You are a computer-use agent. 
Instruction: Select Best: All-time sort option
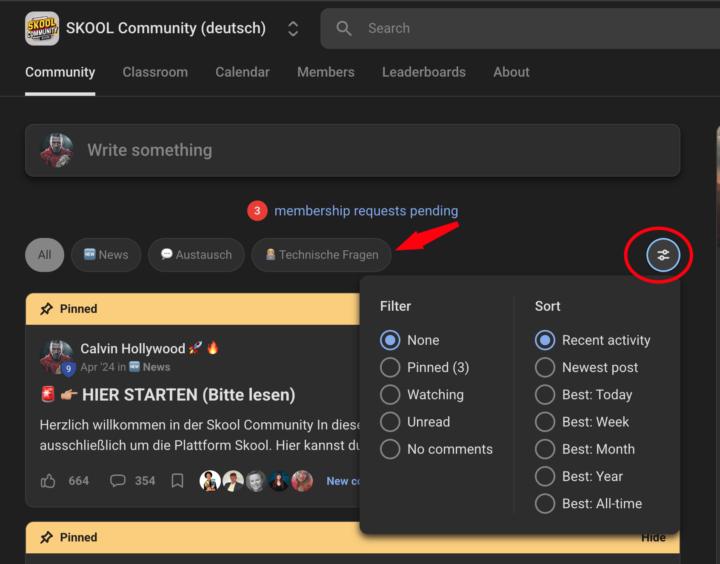[545, 504]
